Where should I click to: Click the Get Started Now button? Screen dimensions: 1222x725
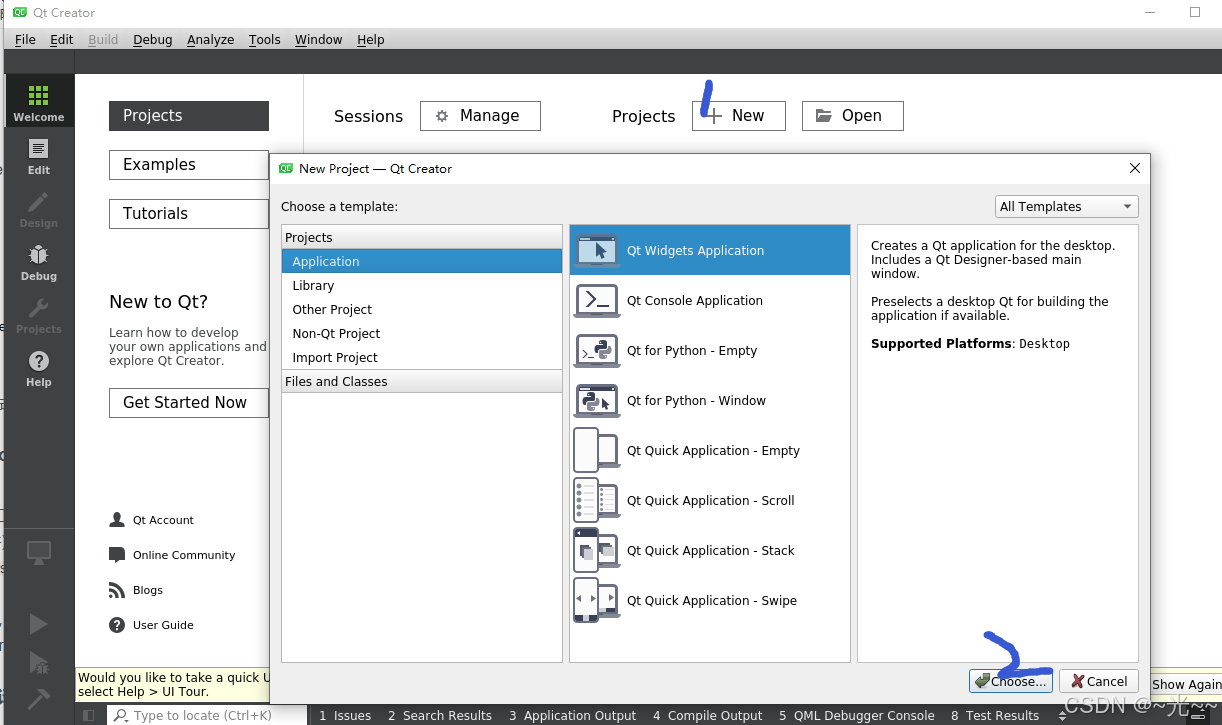tap(189, 402)
